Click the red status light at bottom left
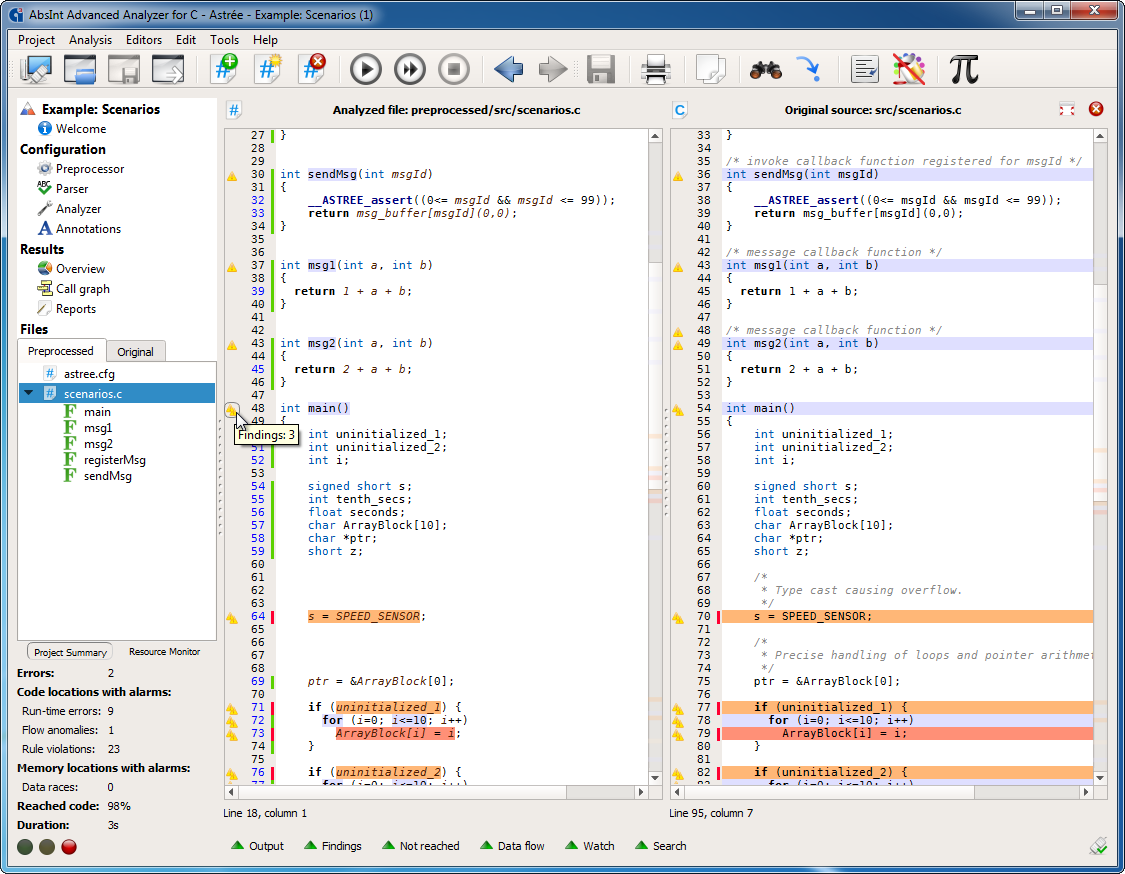This screenshot has width=1125, height=874. tap(69, 847)
